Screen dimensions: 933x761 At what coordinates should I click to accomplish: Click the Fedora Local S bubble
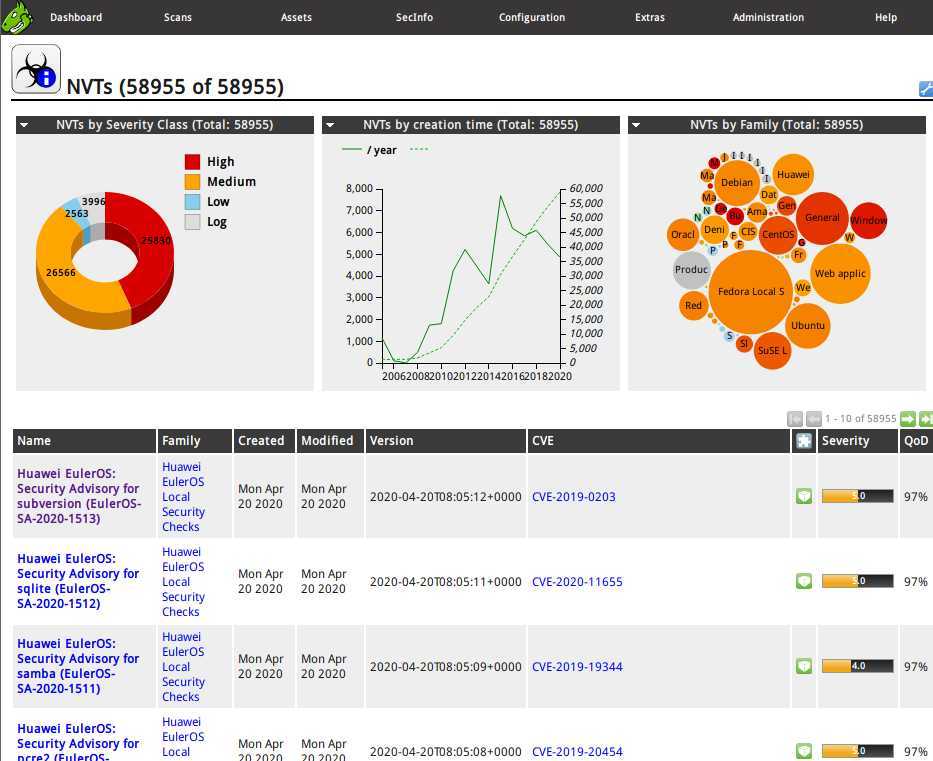click(x=751, y=292)
